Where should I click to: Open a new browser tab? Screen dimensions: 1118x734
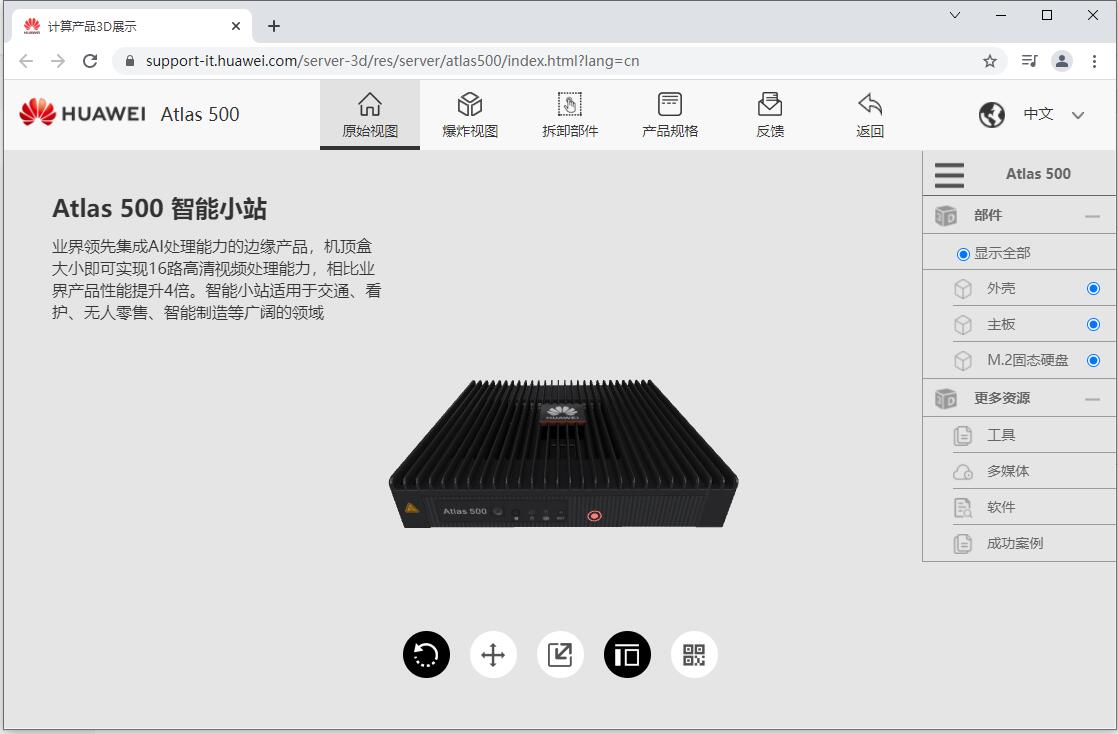click(x=274, y=26)
